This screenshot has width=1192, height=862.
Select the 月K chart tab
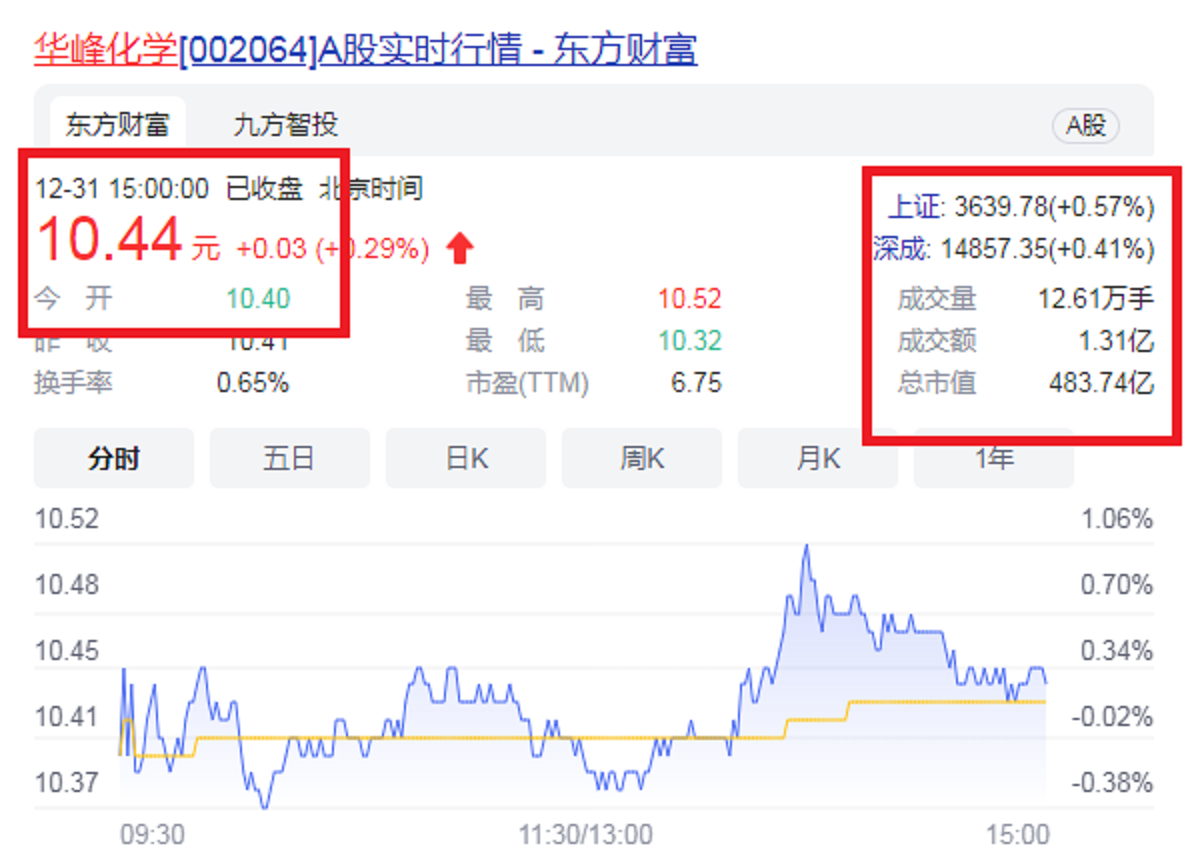tap(818, 458)
